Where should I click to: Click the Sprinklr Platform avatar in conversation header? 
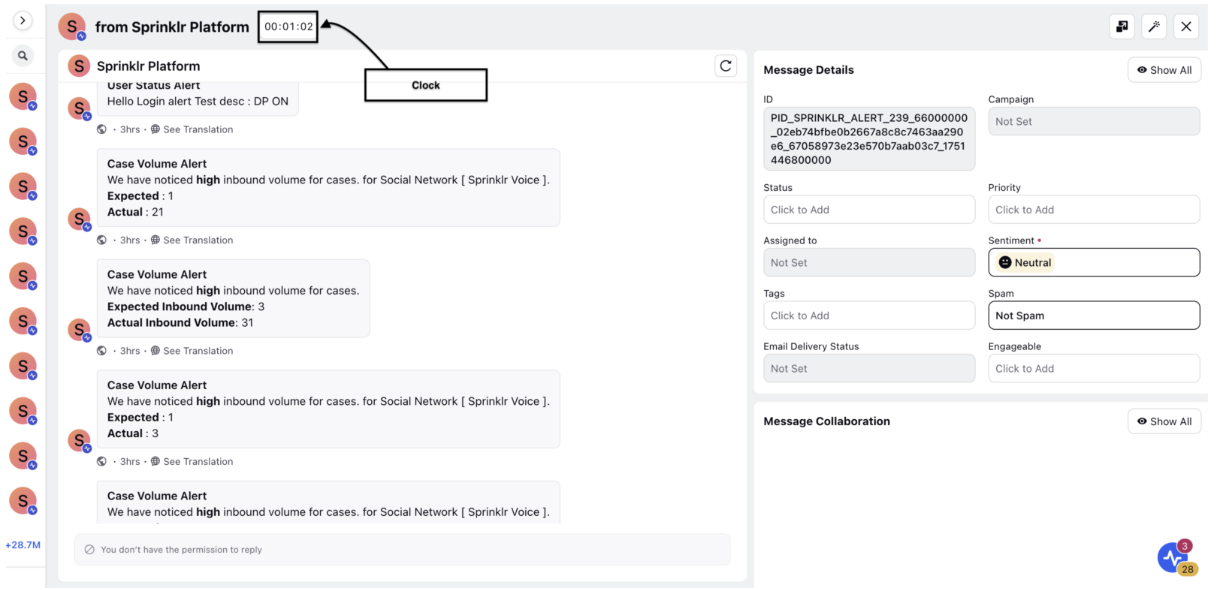[x=79, y=67]
